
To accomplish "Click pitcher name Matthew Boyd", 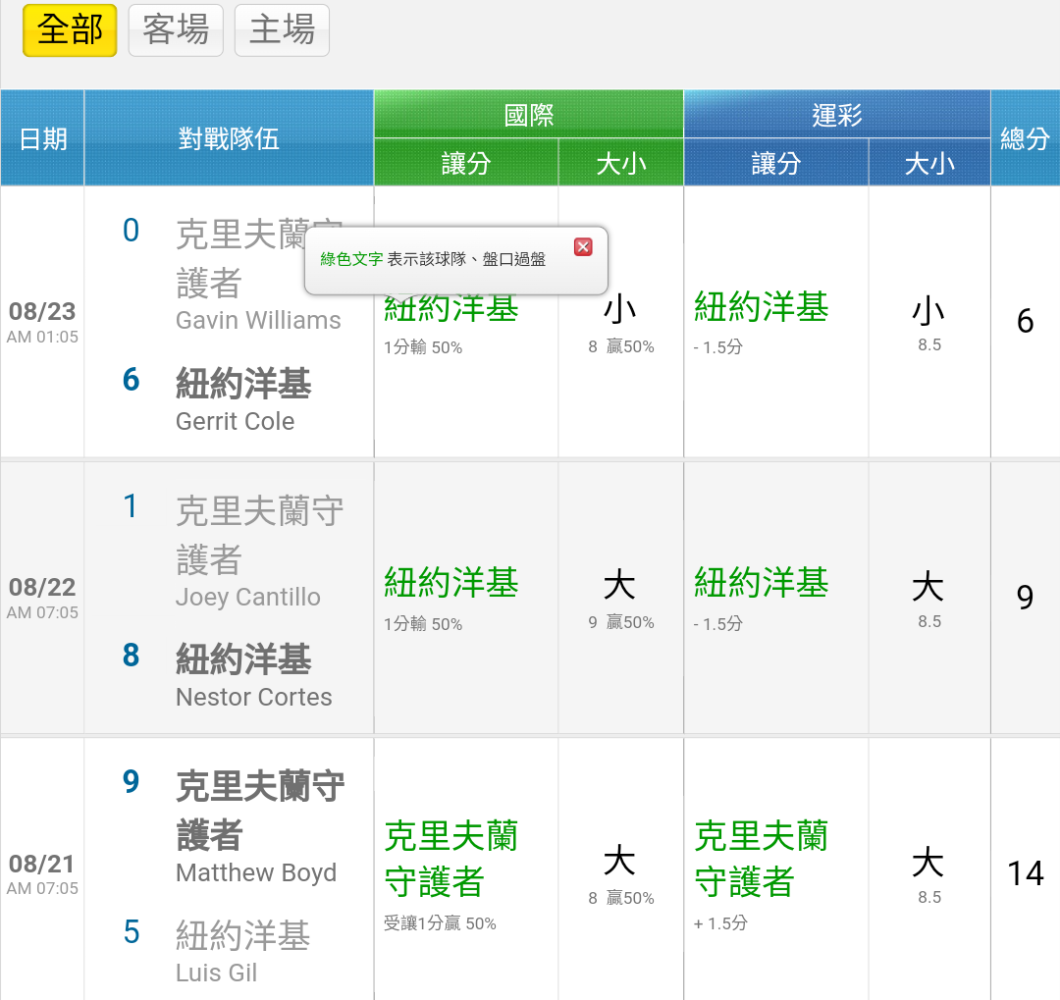I will pyautogui.click(x=256, y=873).
